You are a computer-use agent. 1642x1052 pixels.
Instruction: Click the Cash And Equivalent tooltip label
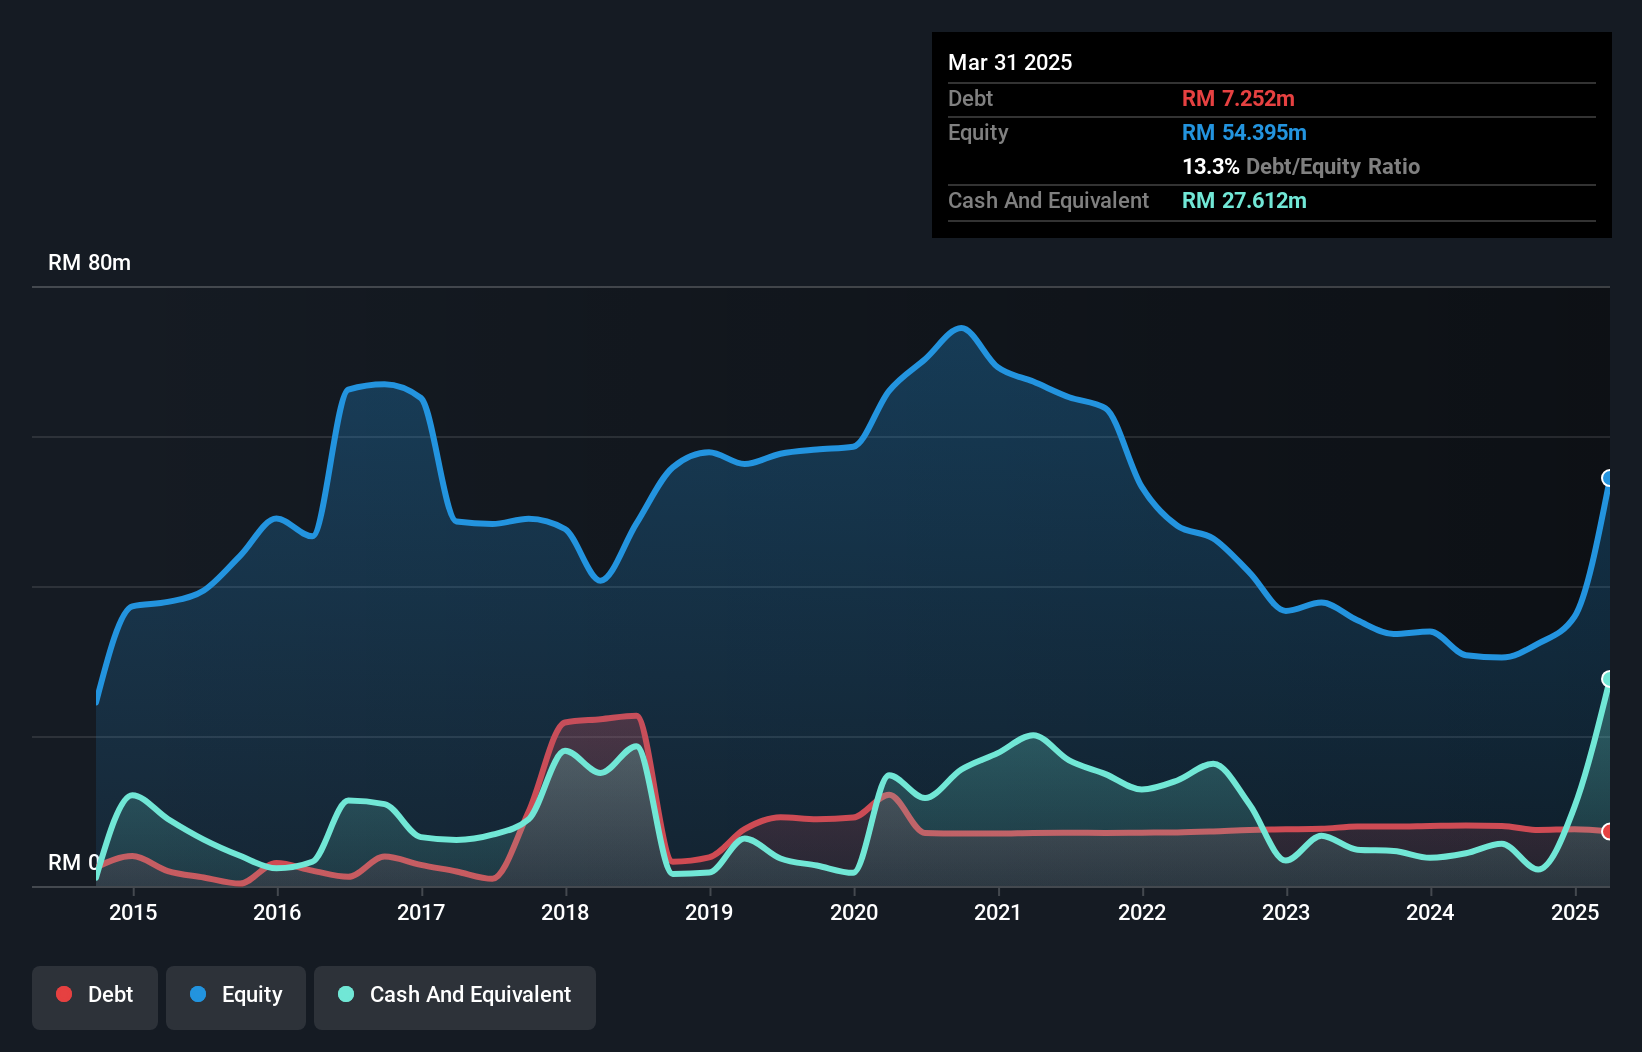[1048, 200]
